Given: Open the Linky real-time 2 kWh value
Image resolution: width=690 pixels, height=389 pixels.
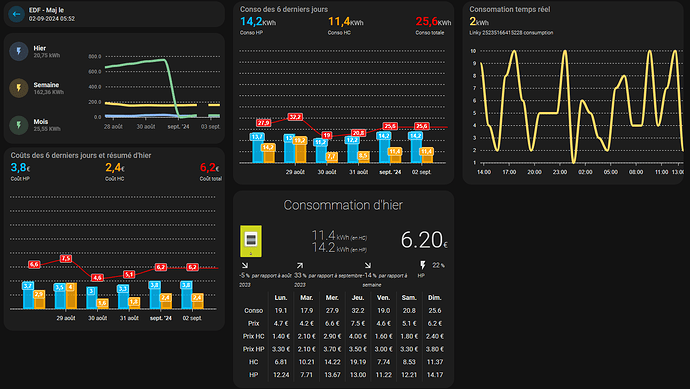Looking at the screenshot, I should (x=479, y=21).
